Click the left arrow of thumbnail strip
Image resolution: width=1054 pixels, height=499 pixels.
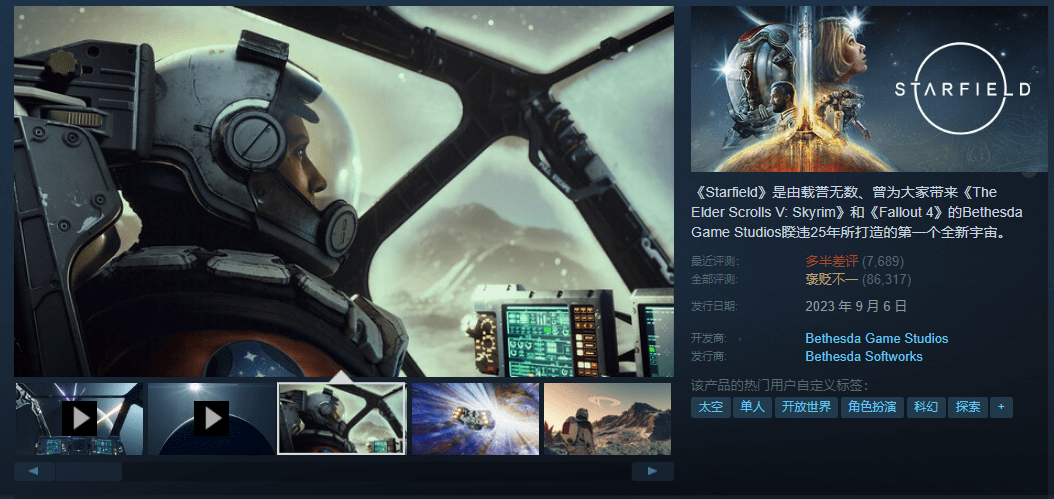(34, 471)
